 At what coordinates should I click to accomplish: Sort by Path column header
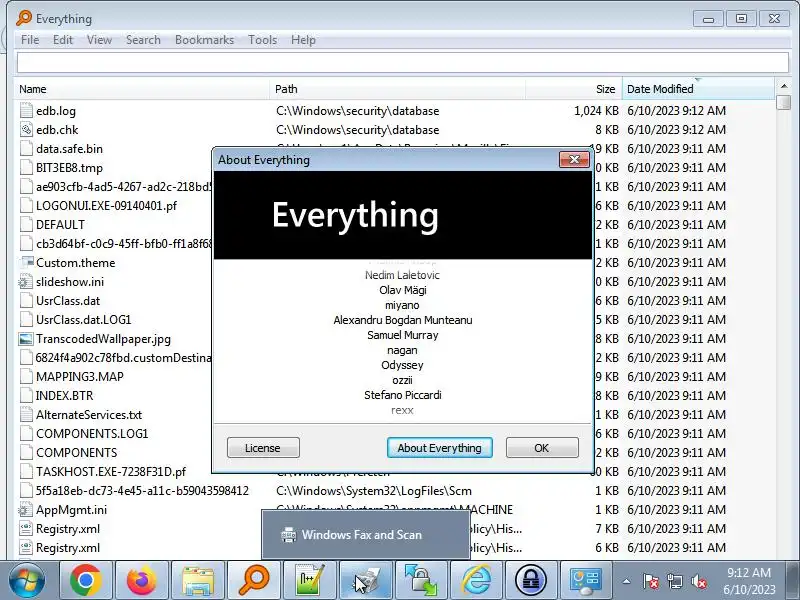(x=397, y=89)
